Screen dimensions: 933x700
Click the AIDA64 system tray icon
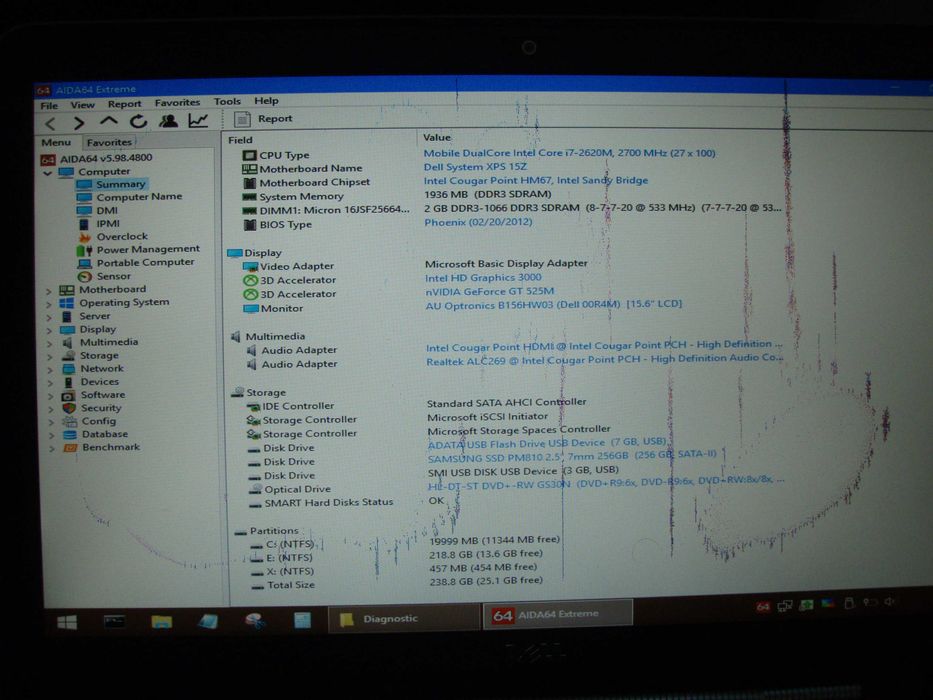point(762,607)
